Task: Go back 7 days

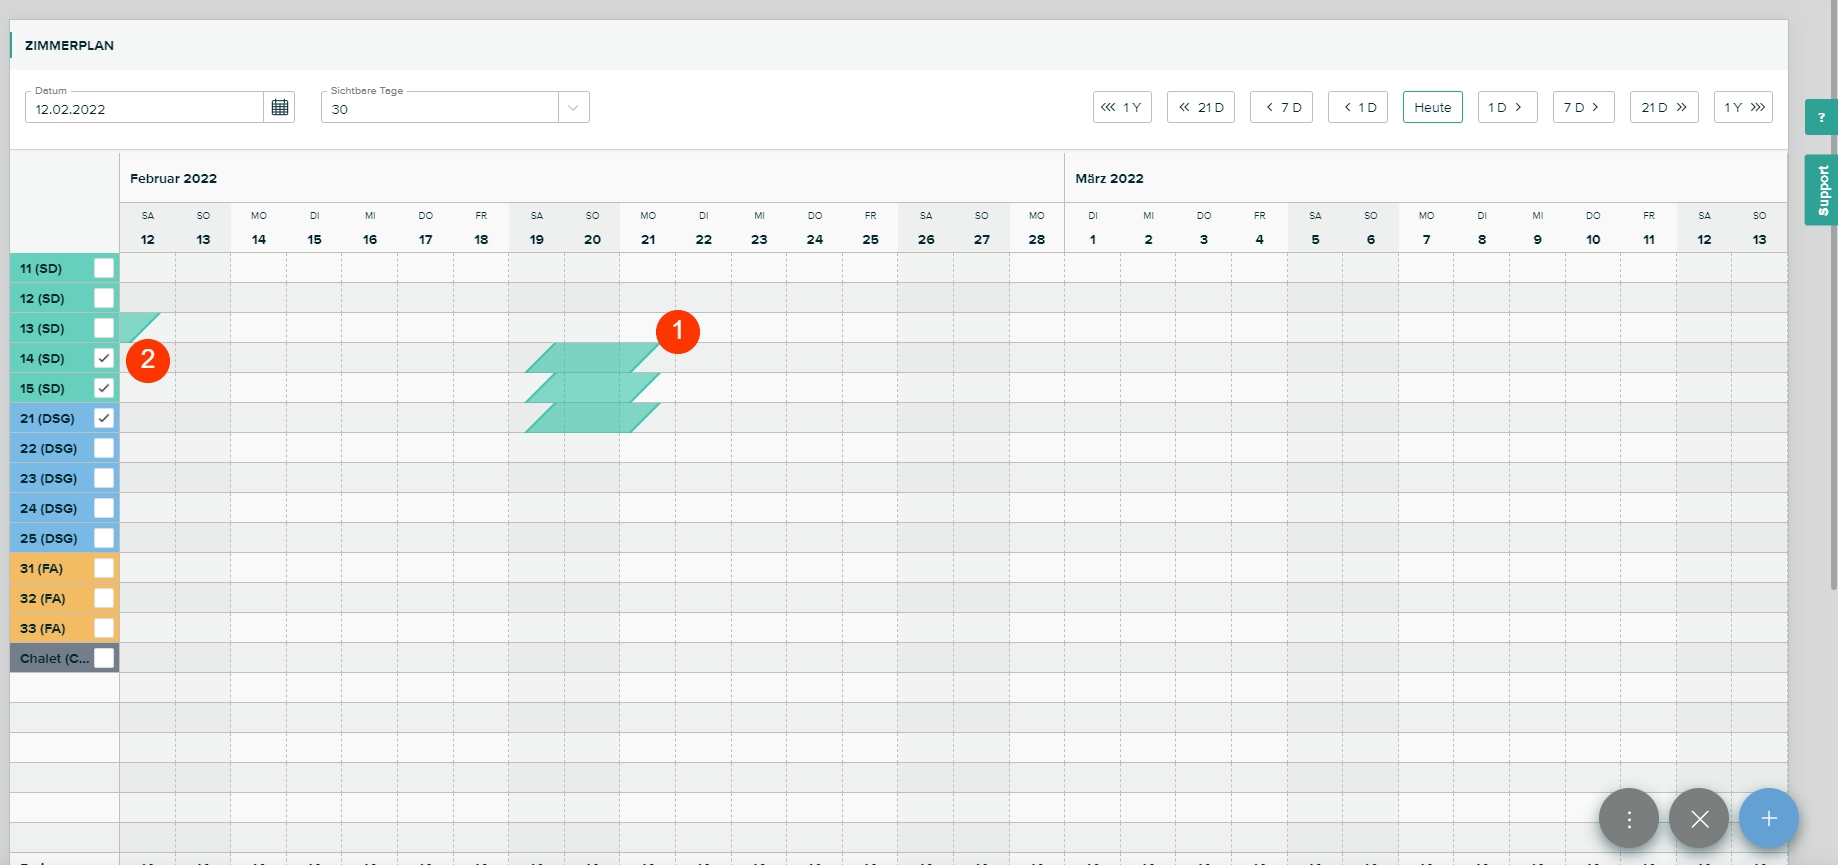Action: [x=1281, y=107]
